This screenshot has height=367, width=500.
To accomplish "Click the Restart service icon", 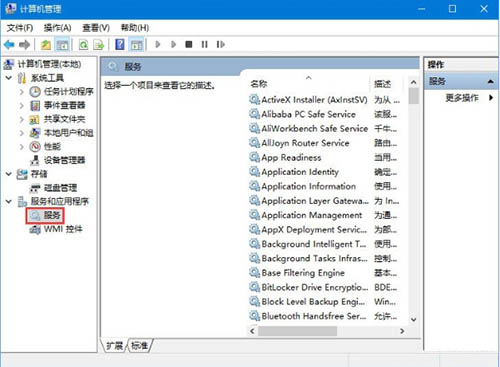I will pos(220,44).
